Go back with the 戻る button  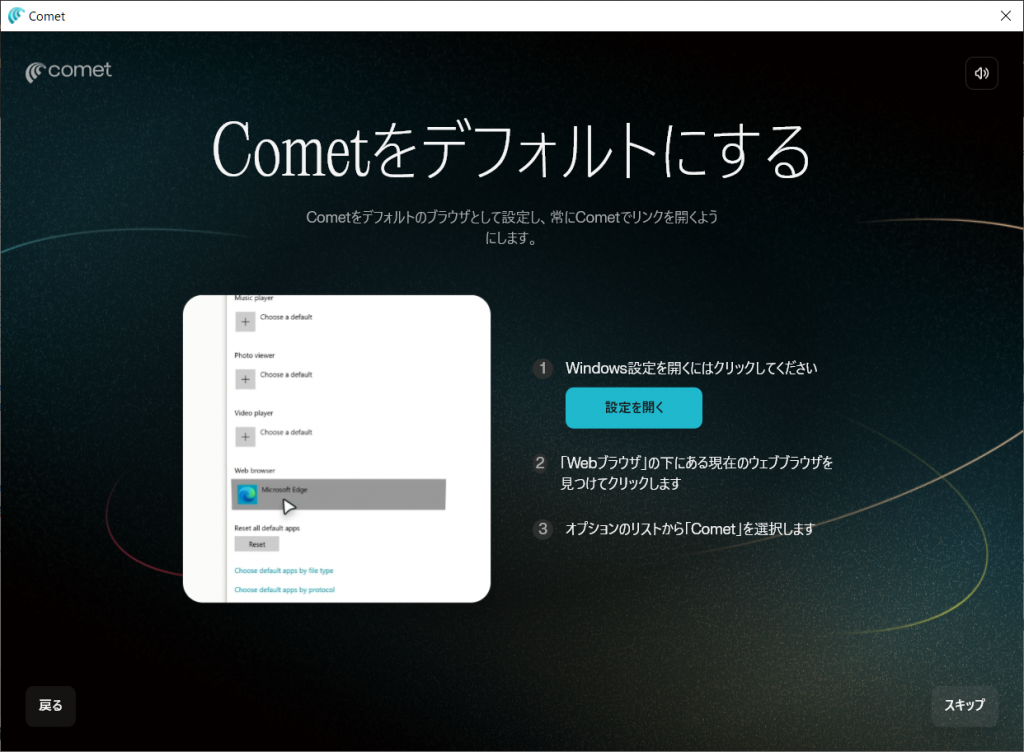51,706
